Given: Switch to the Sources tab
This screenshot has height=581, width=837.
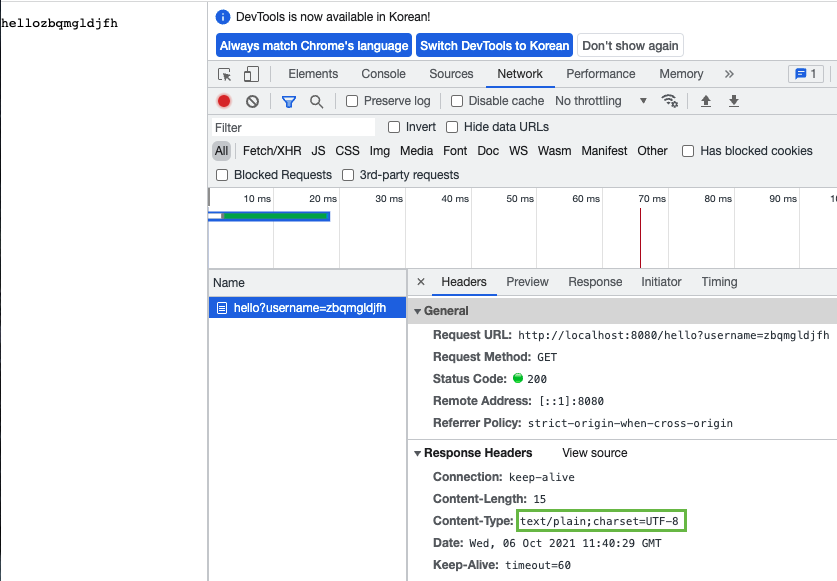Looking at the screenshot, I should click(451, 74).
